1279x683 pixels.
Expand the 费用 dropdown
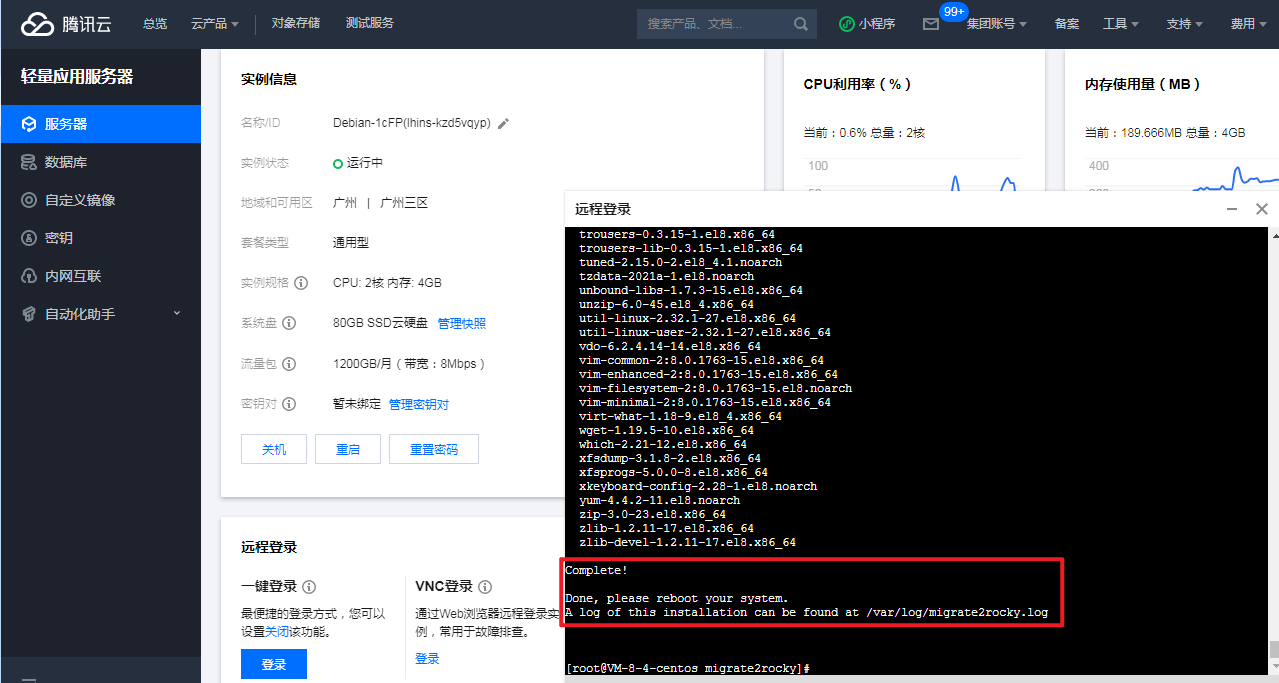[1249, 24]
